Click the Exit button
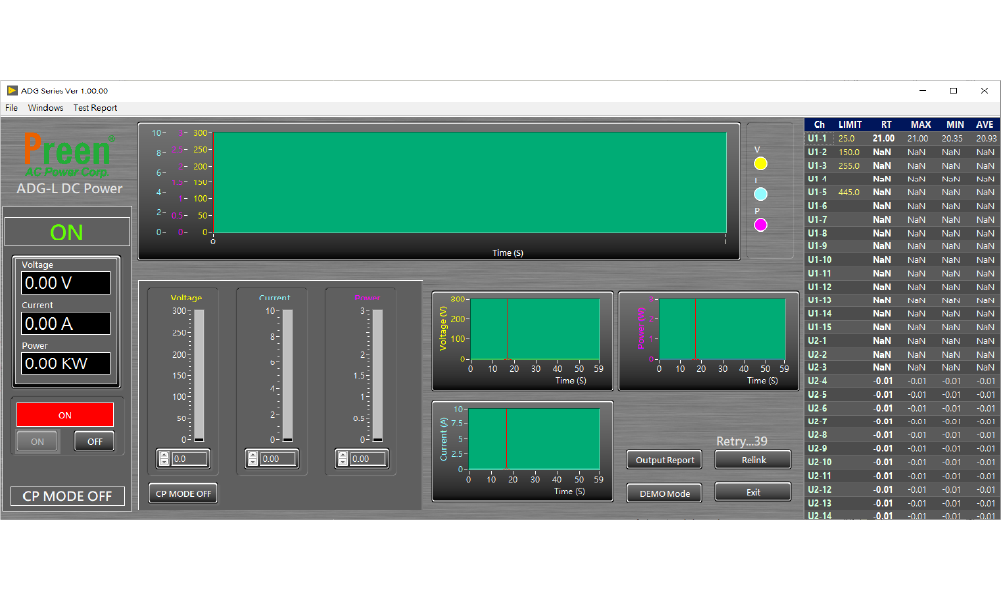 point(753,492)
